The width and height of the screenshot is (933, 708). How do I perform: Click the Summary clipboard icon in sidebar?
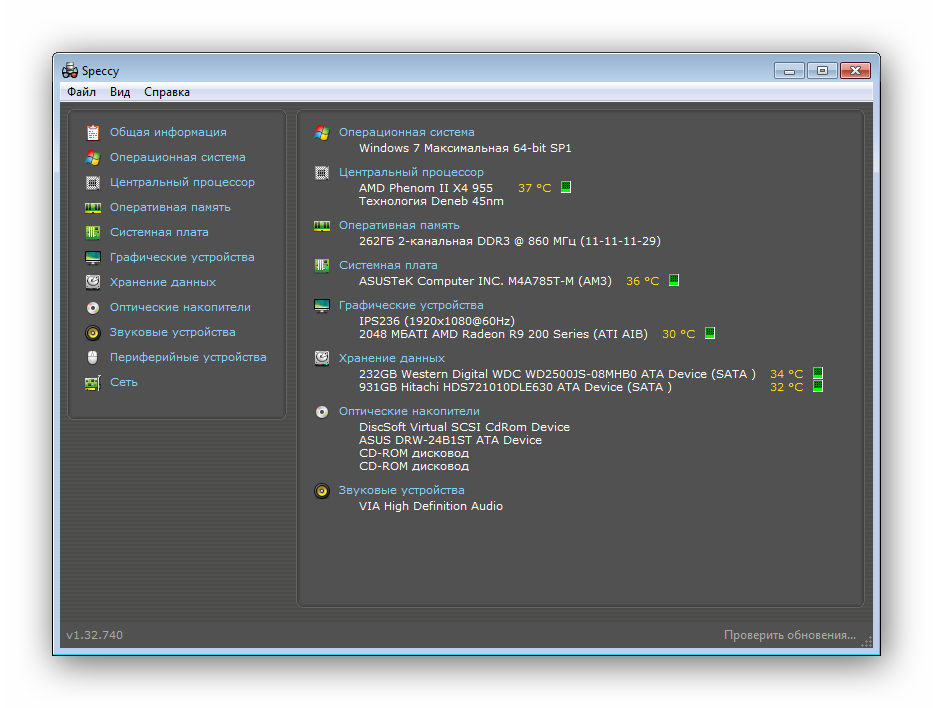coord(93,132)
